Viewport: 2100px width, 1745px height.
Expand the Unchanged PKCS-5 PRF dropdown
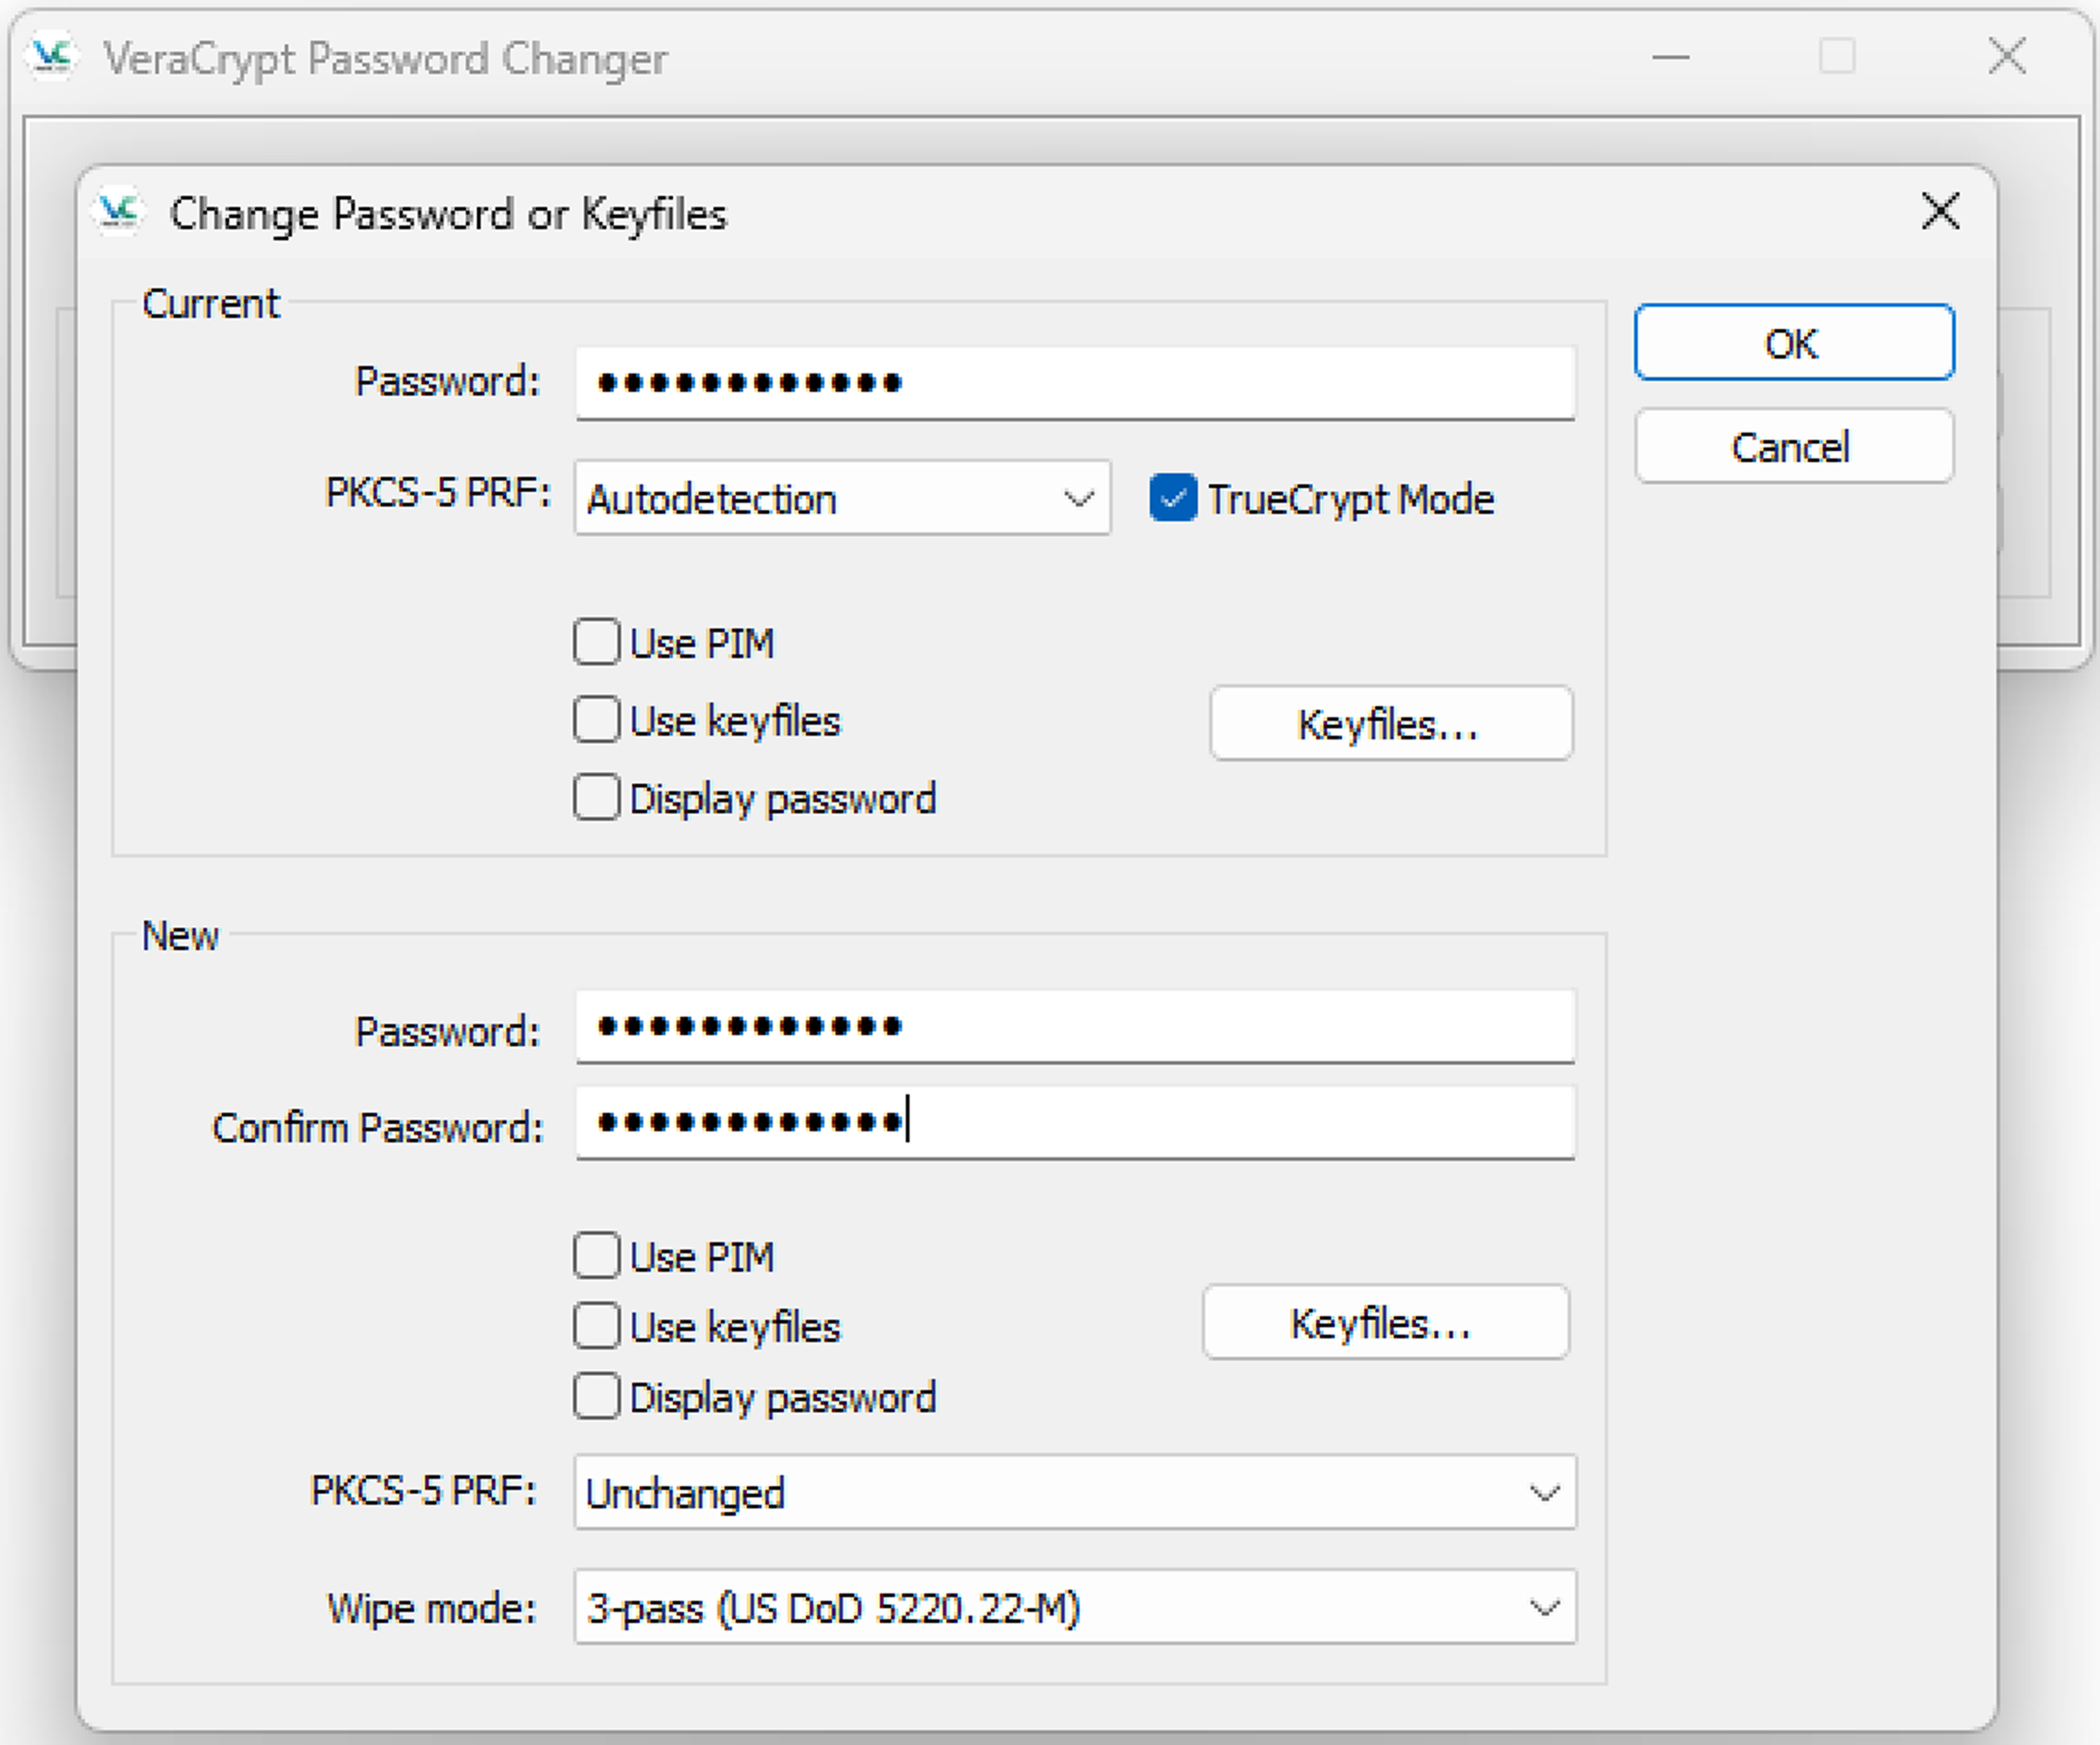[1074, 1493]
